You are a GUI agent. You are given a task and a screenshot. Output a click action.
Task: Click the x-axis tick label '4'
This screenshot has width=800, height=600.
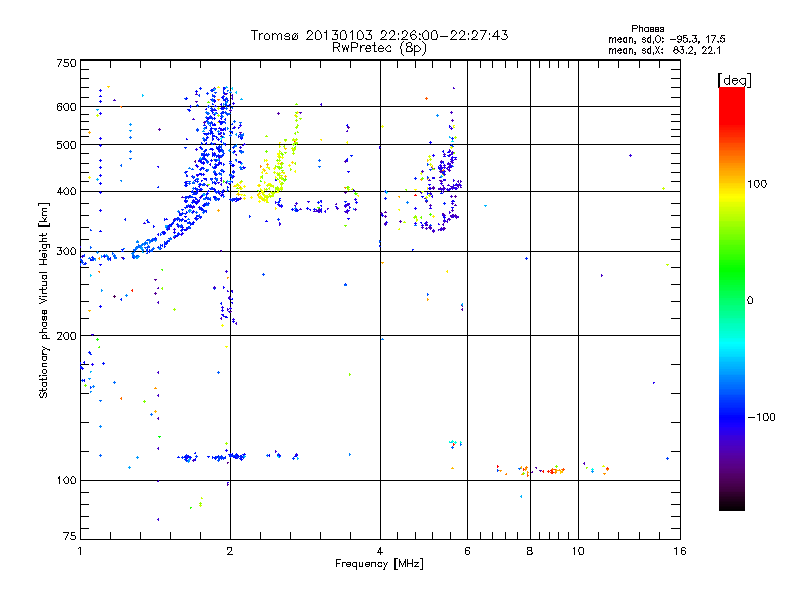click(380, 551)
